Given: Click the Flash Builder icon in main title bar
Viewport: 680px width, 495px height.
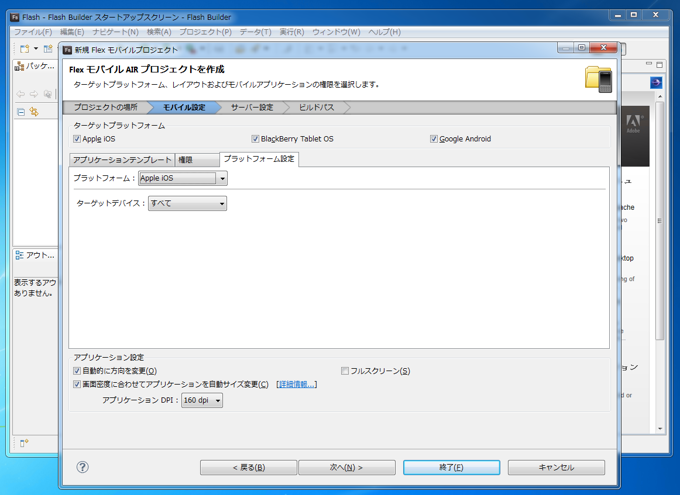Looking at the screenshot, I should 15,17.
